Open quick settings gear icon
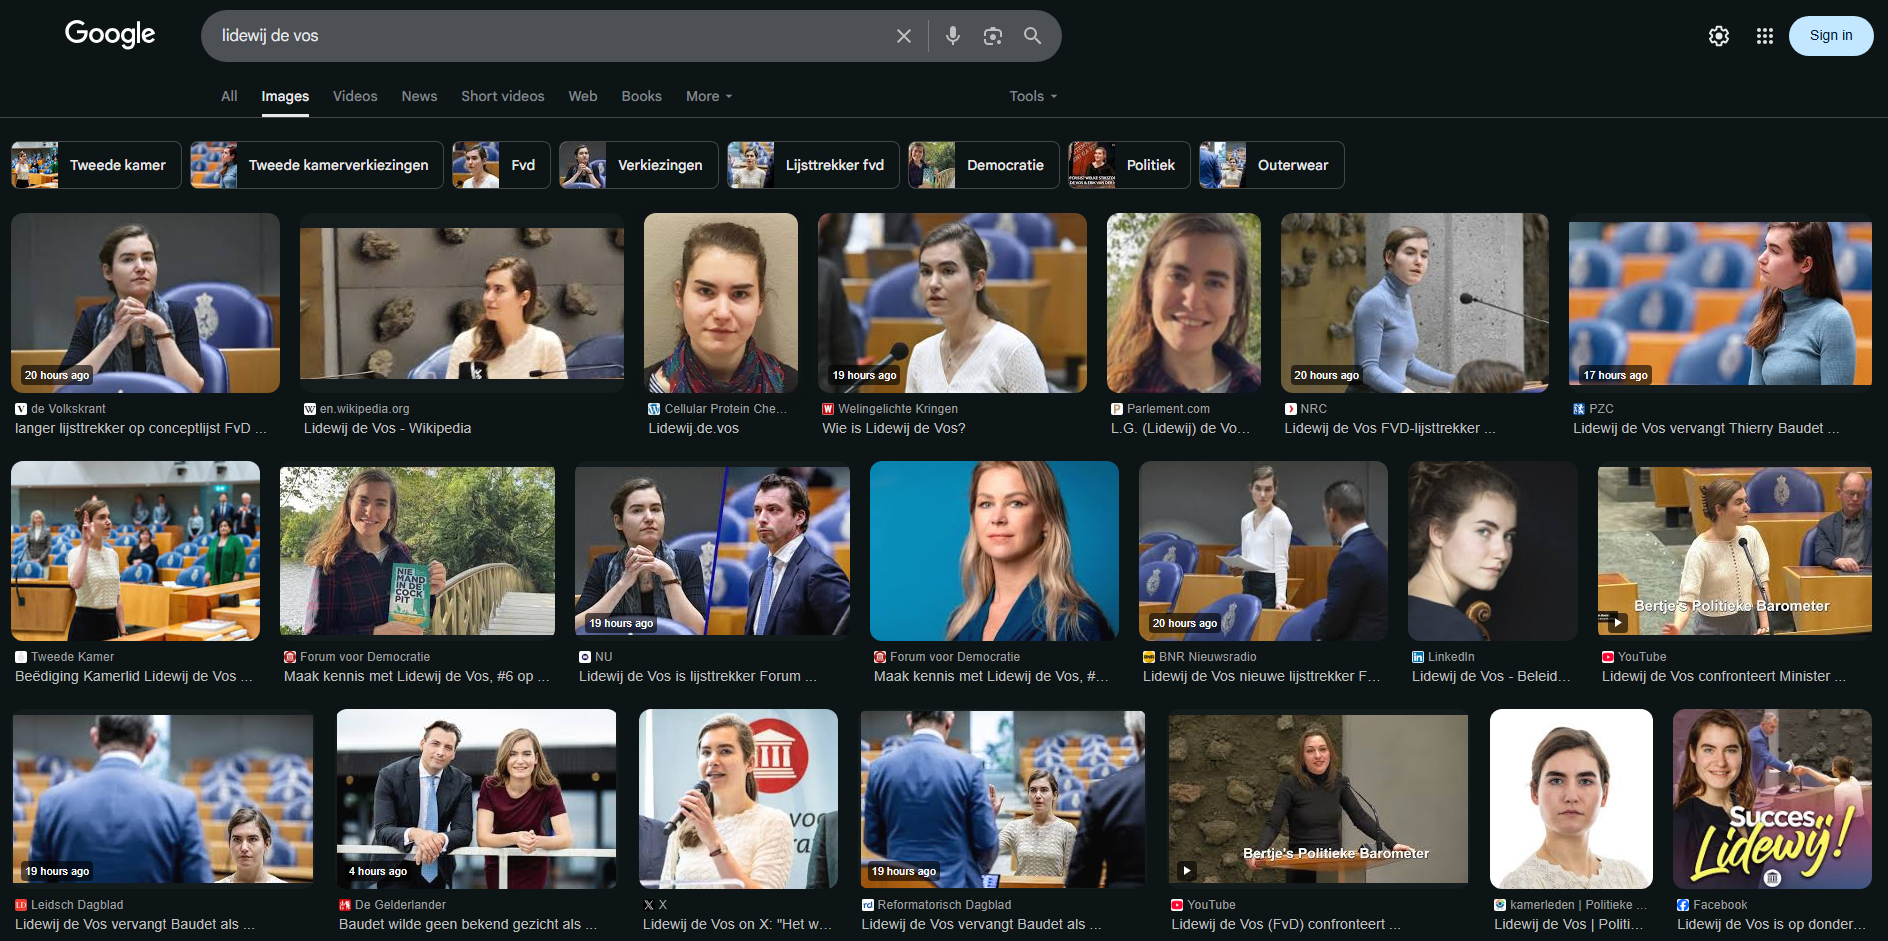The height and width of the screenshot is (941, 1888). tap(1719, 36)
